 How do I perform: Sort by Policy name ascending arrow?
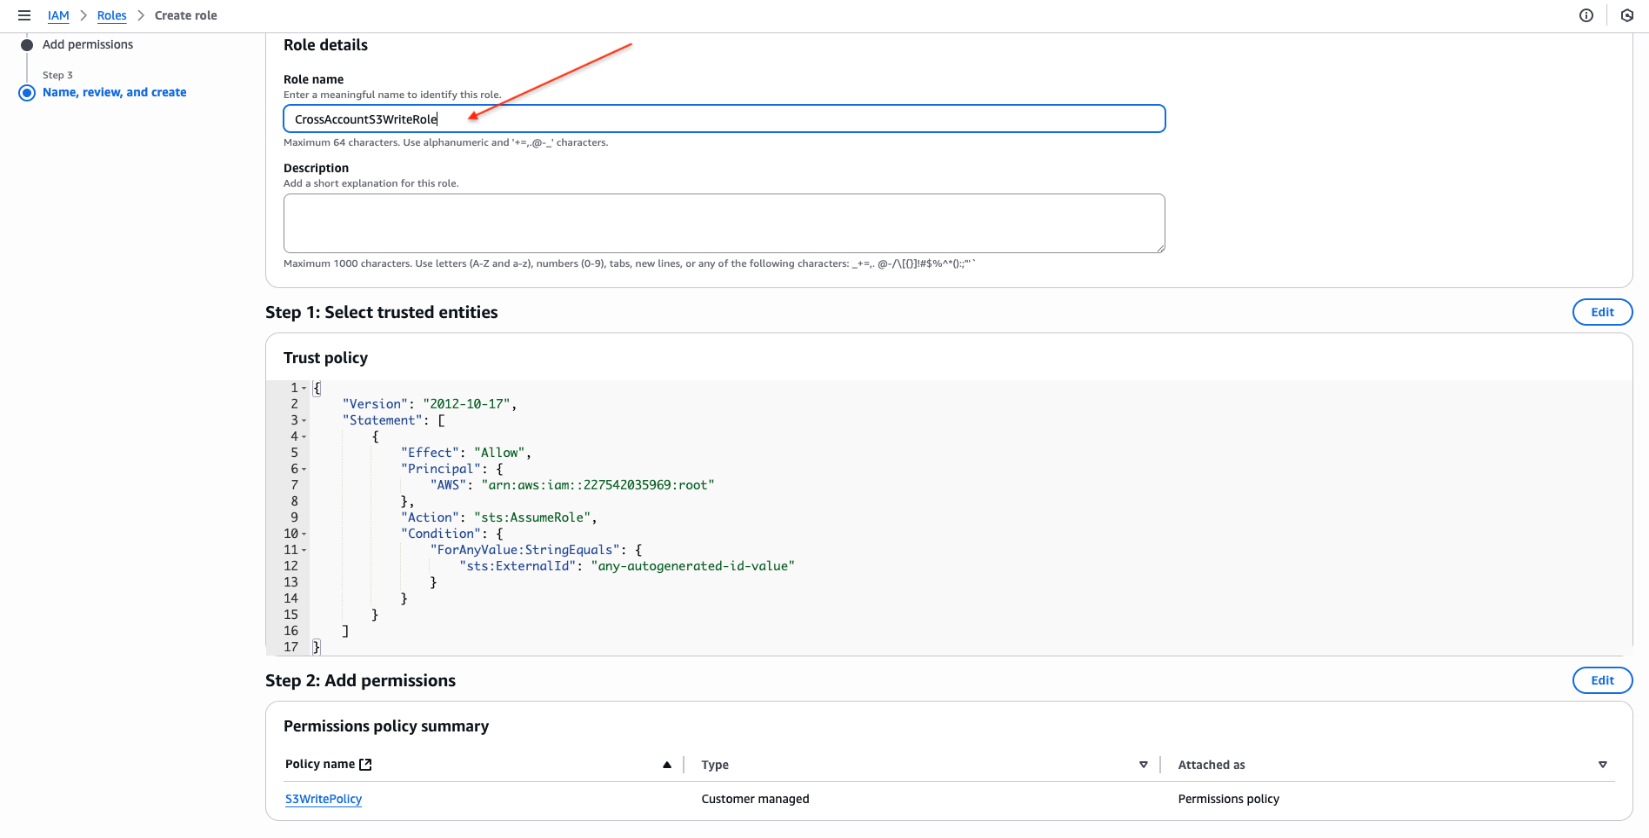[667, 765]
